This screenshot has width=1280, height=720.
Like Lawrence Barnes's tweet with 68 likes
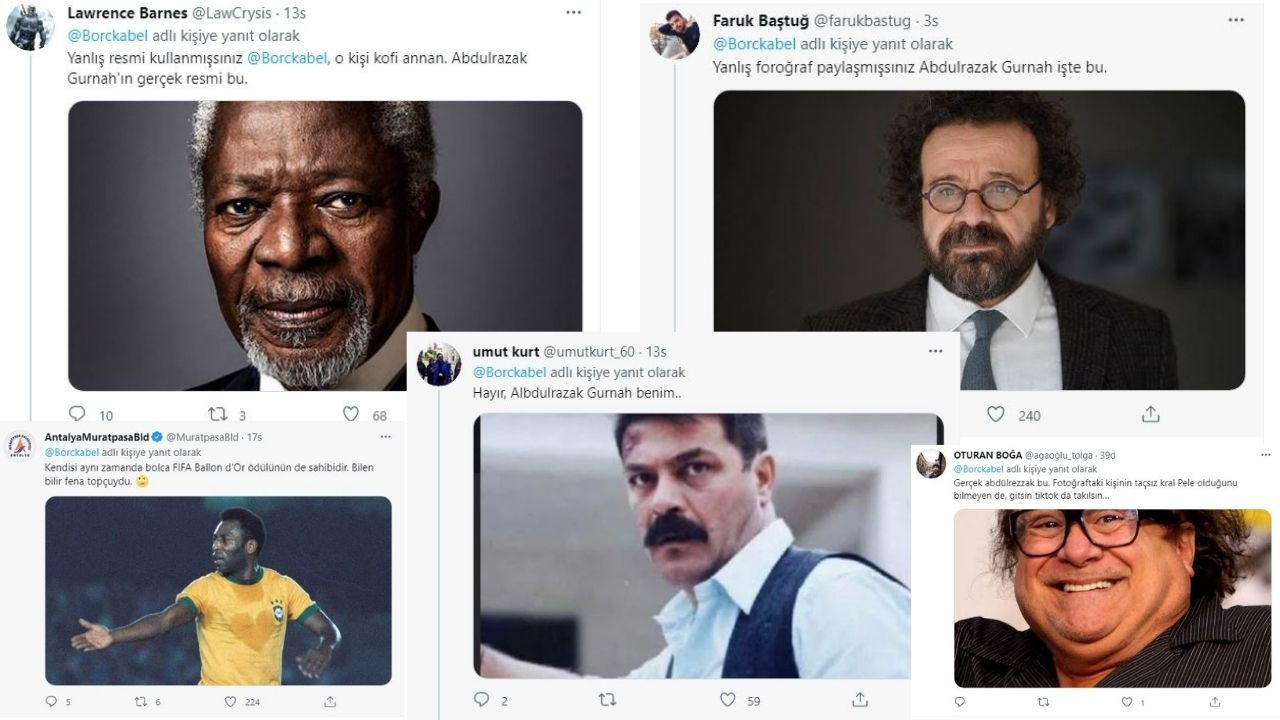tap(351, 414)
